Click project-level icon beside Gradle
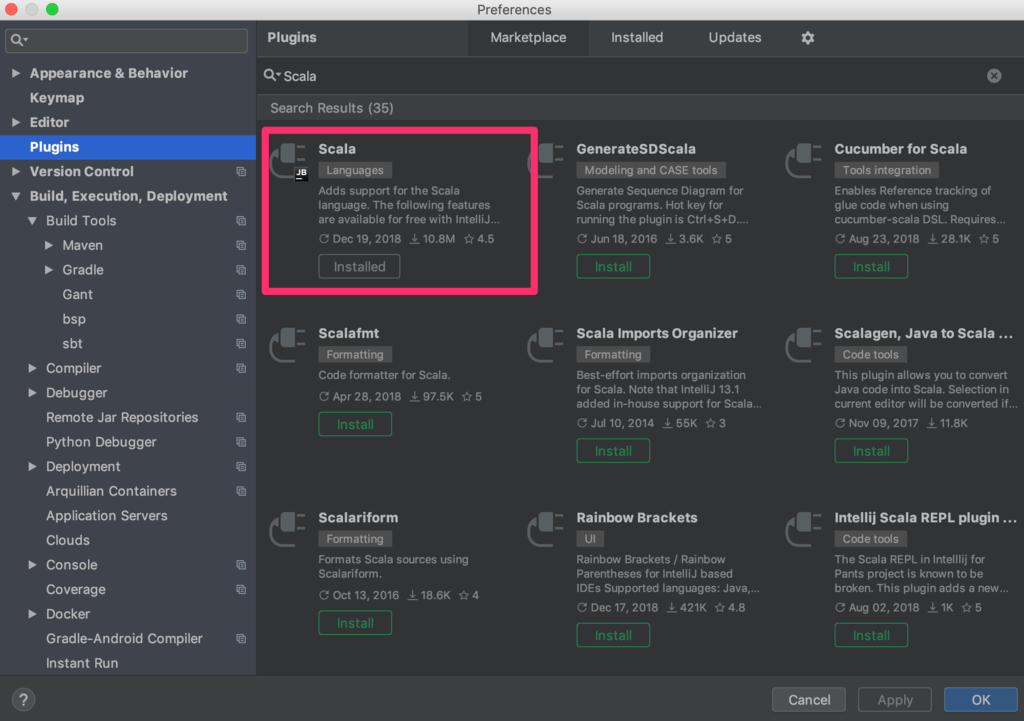This screenshot has height=721, width=1024. coord(241,270)
